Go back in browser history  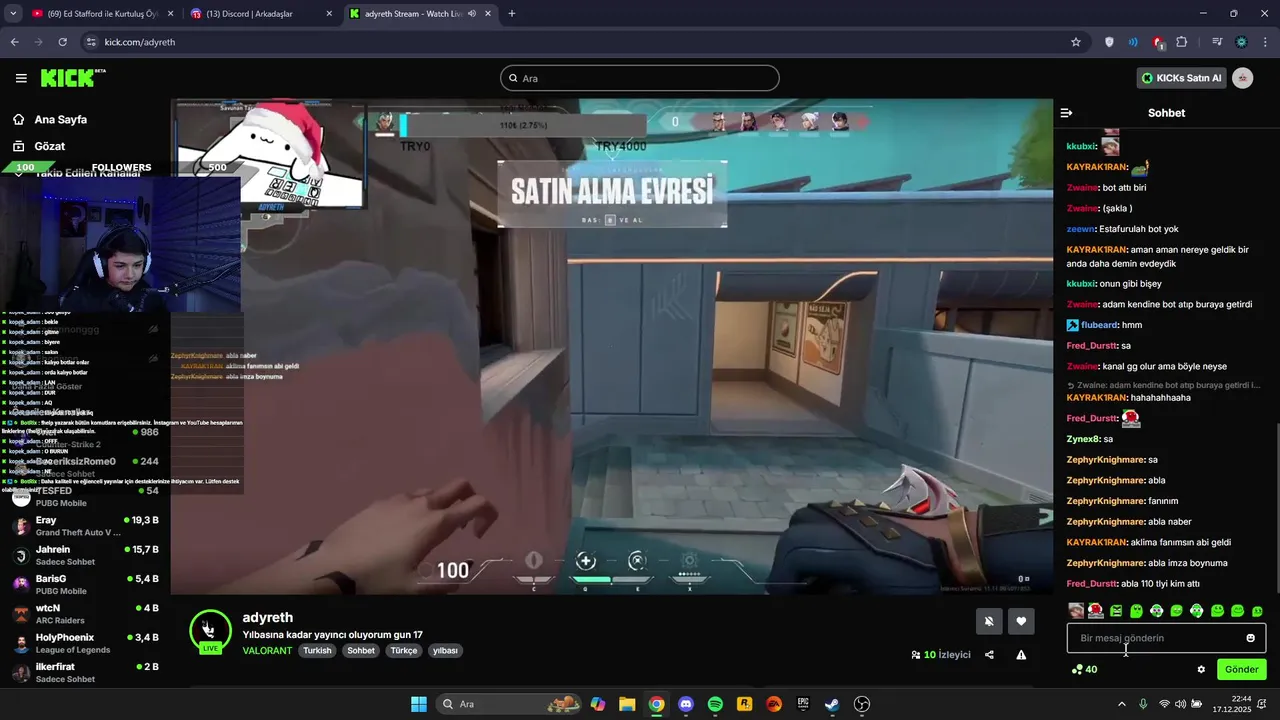click(14, 42)
